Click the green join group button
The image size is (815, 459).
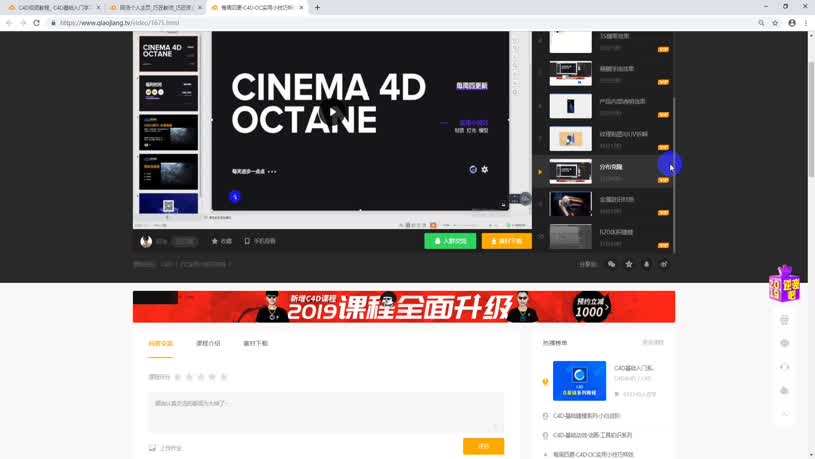[450, 241]
